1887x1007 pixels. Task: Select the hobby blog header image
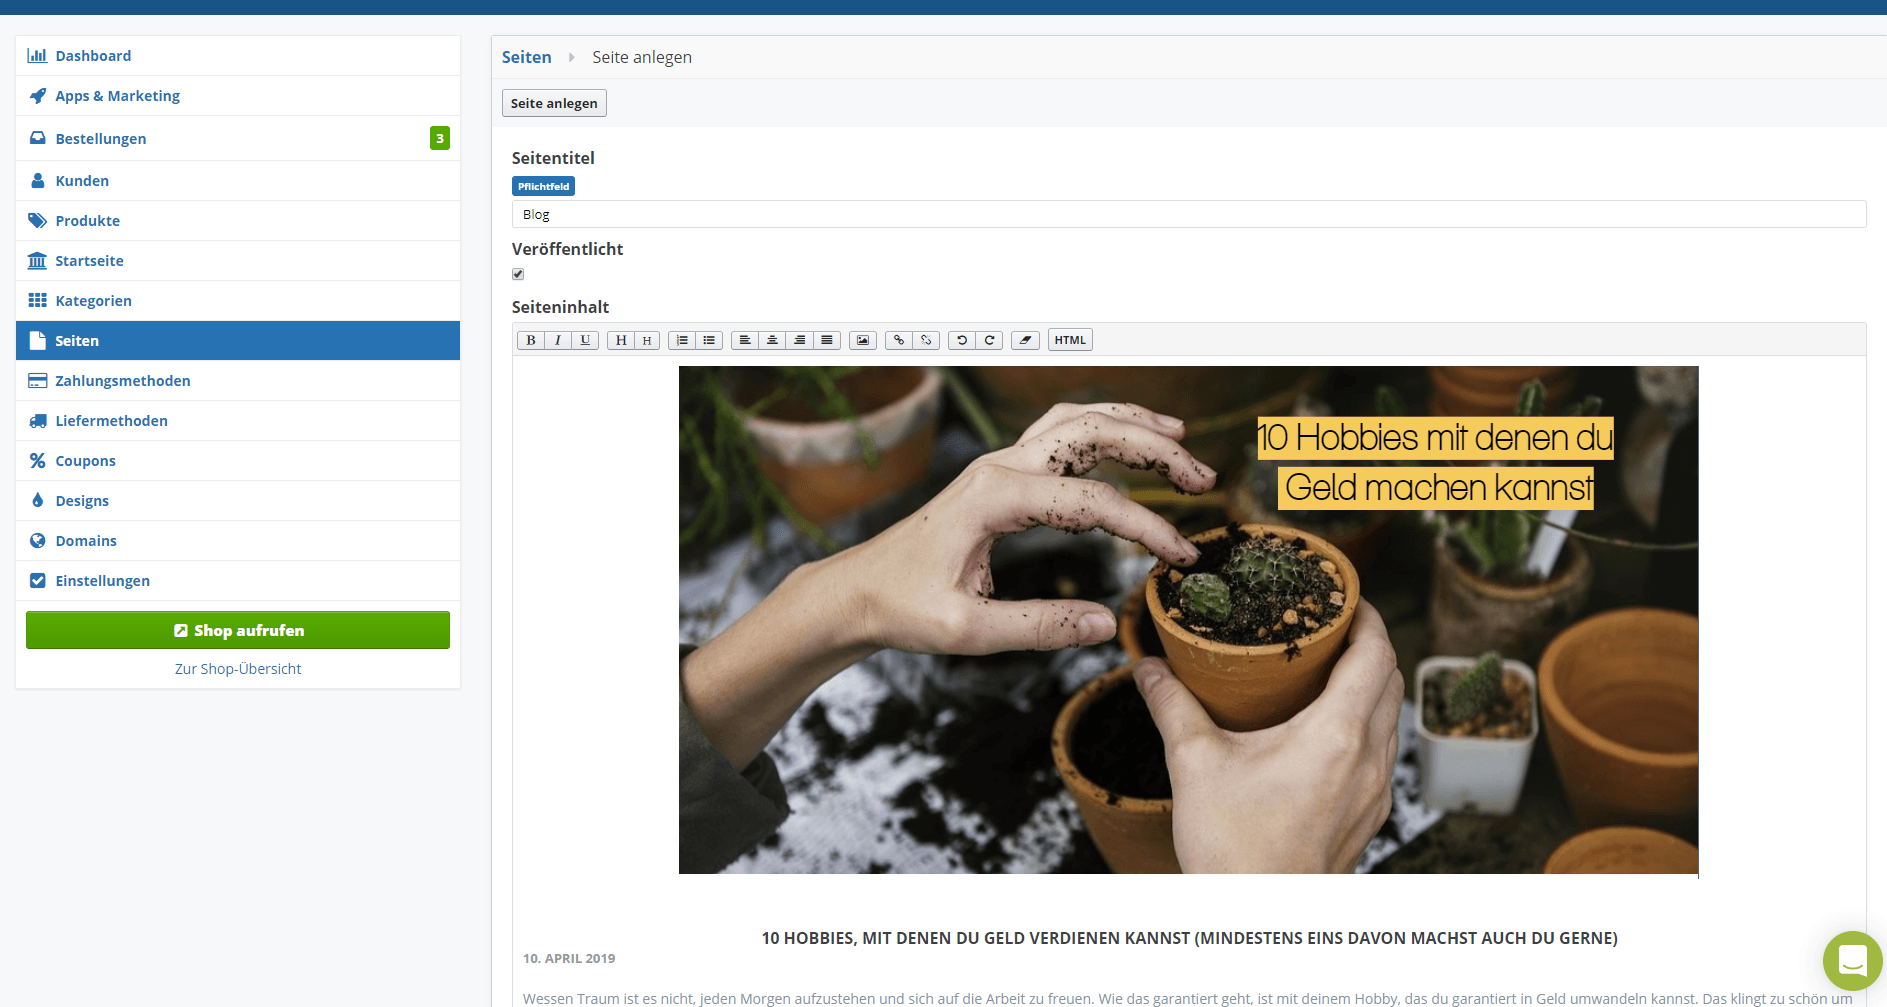(x=1188, y=620)
